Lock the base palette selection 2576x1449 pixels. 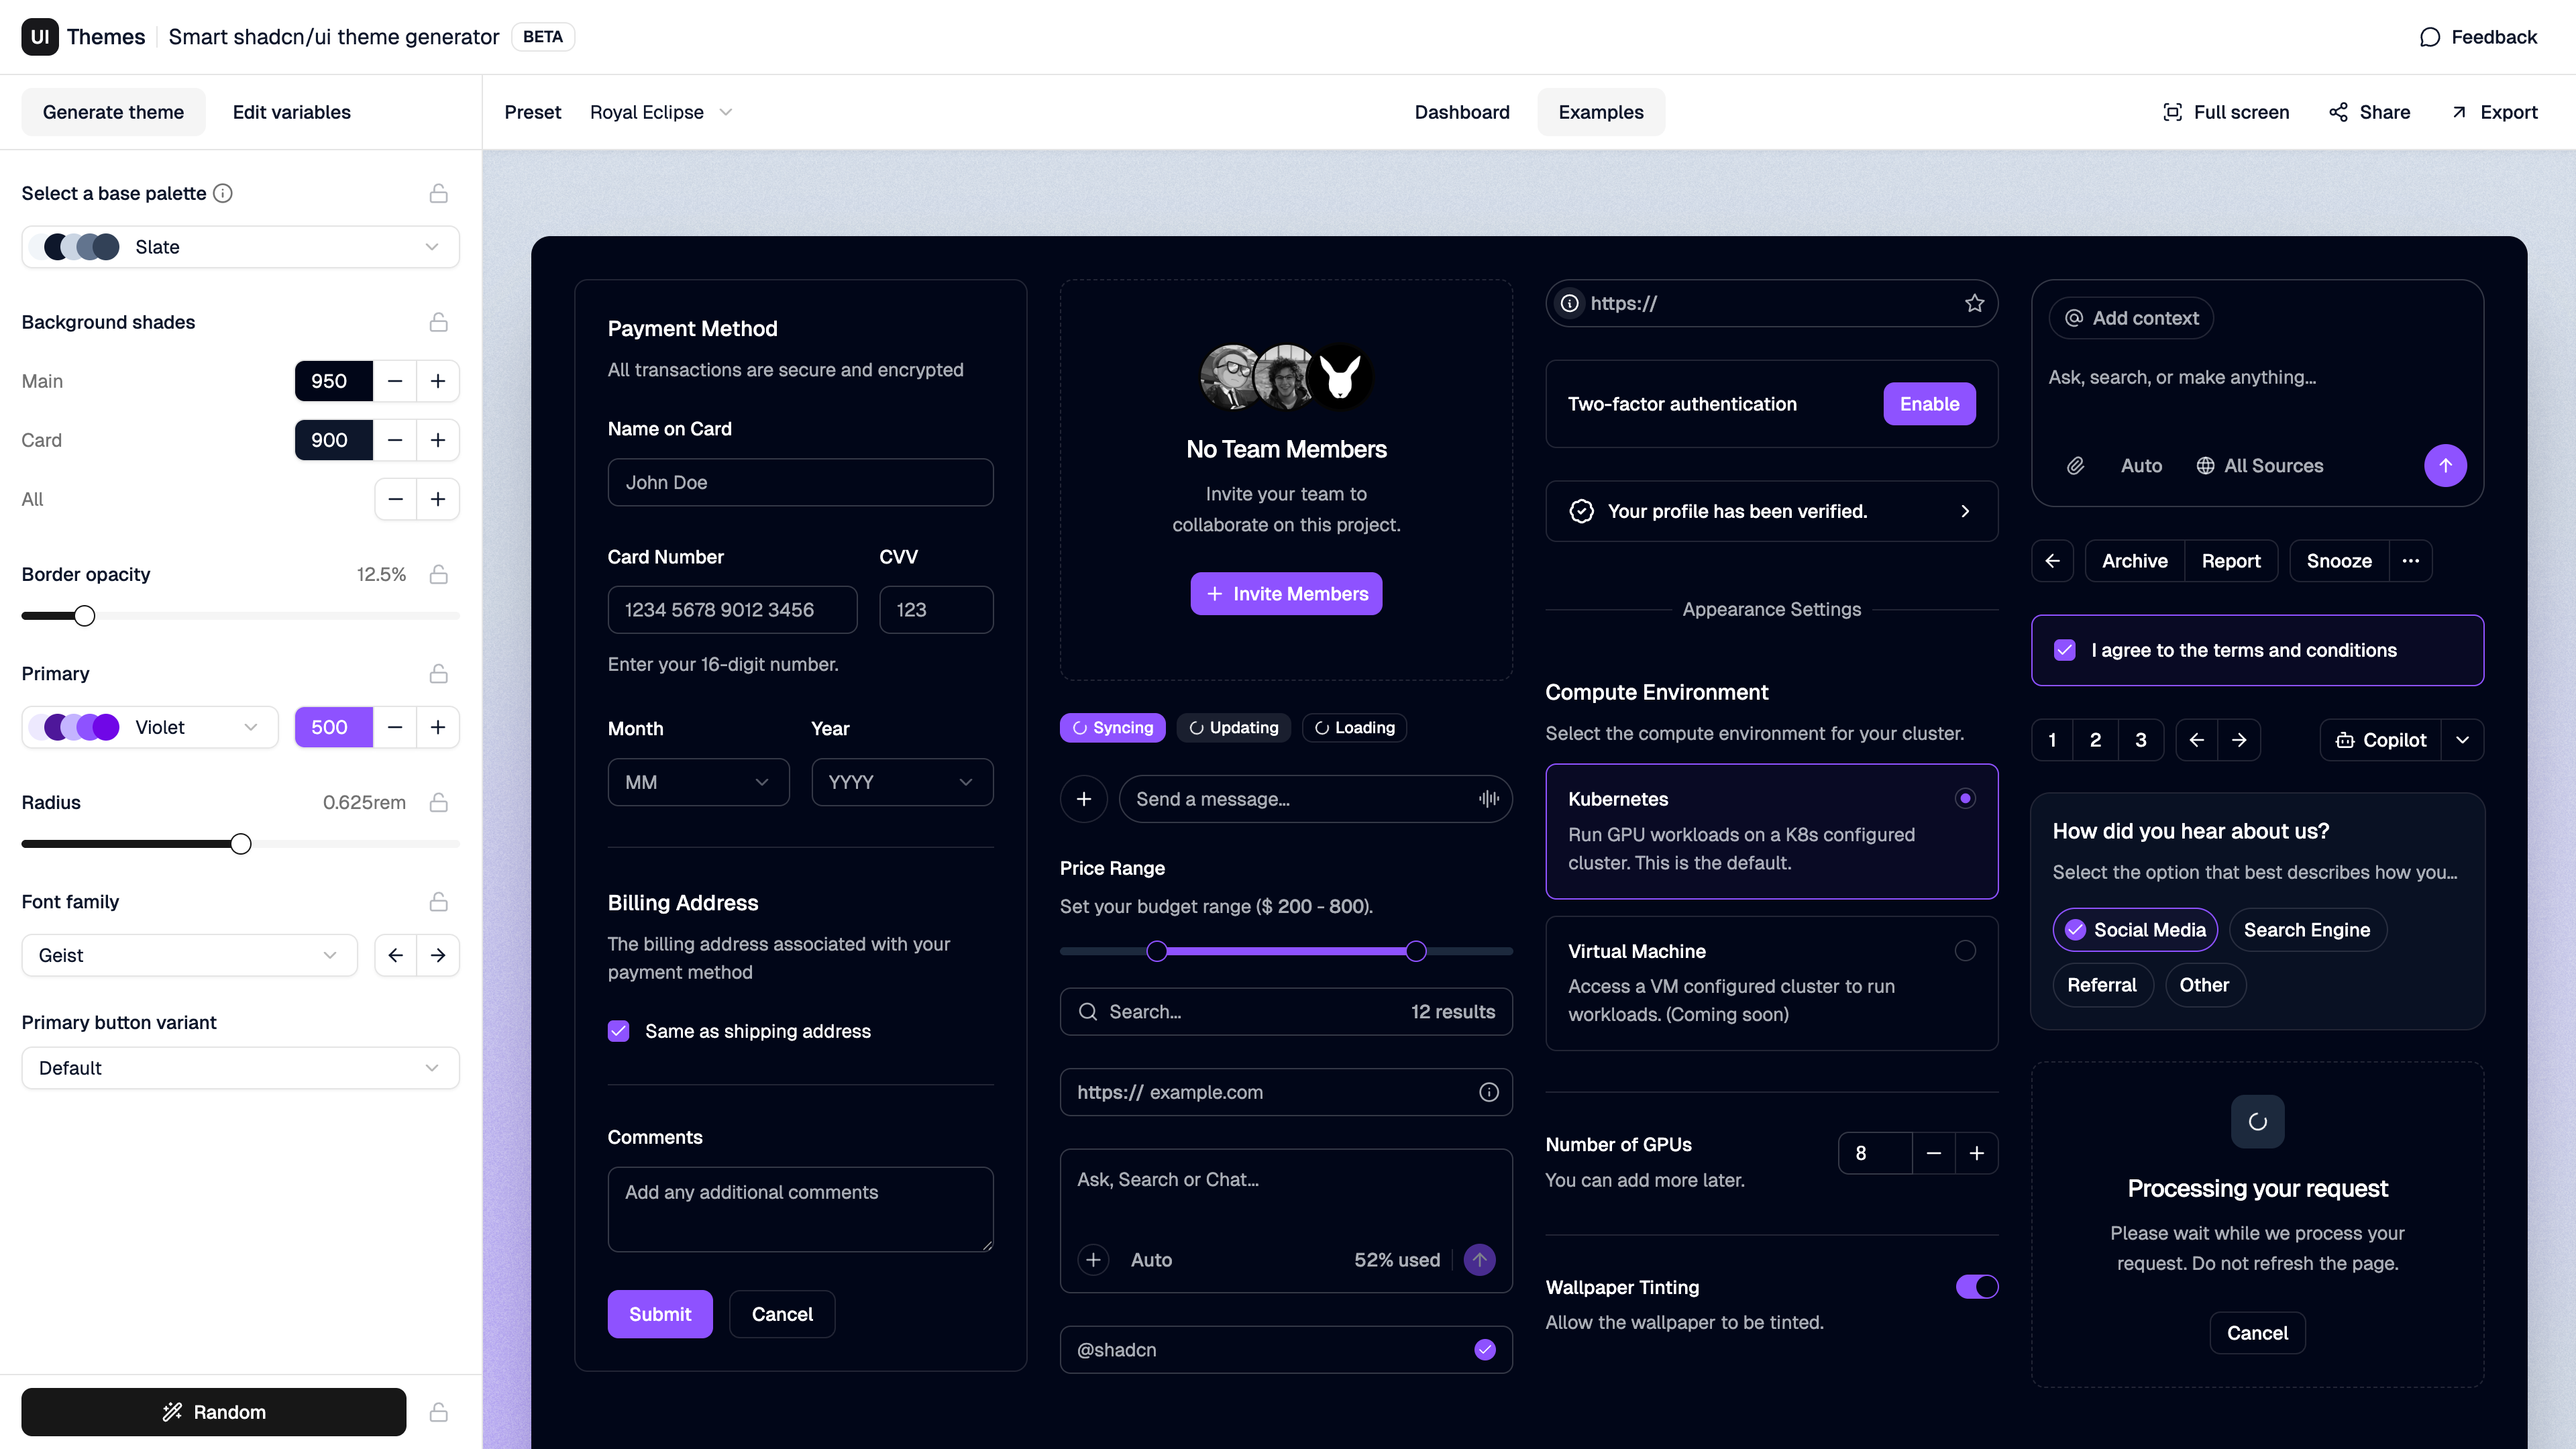coord(439,193)
